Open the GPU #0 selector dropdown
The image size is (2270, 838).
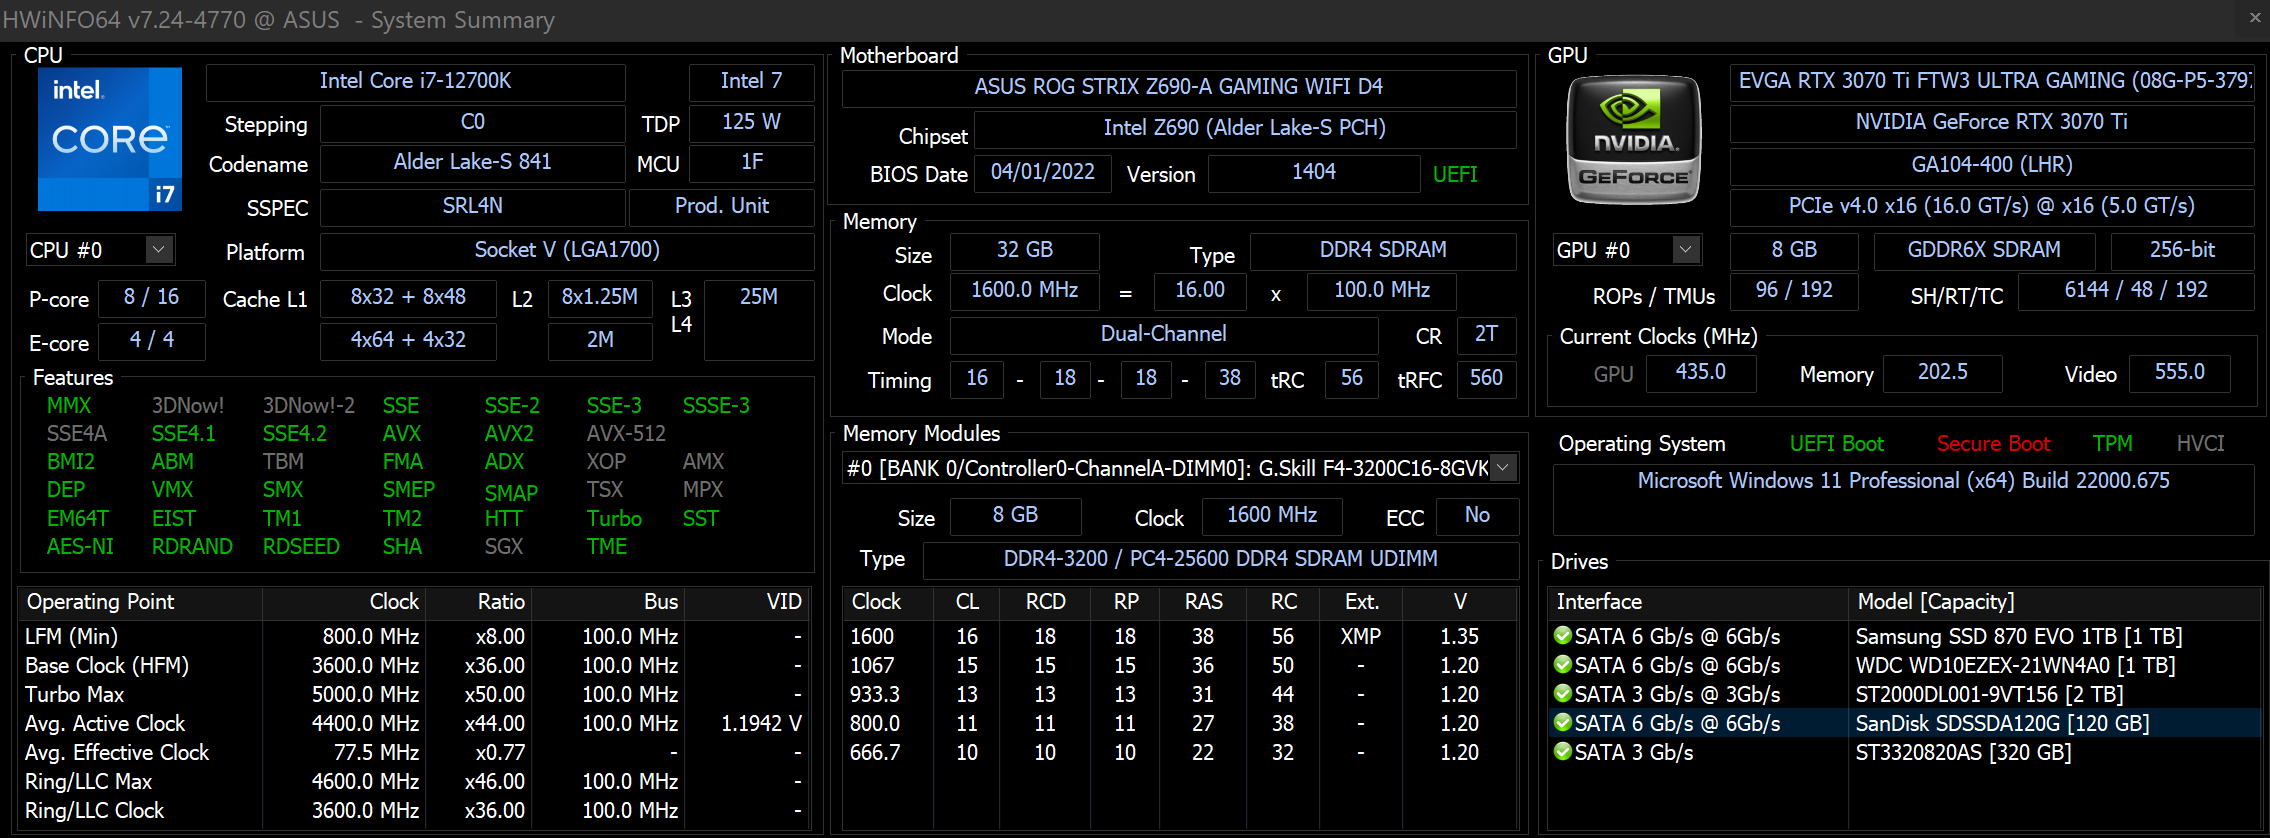point(1686,250)
